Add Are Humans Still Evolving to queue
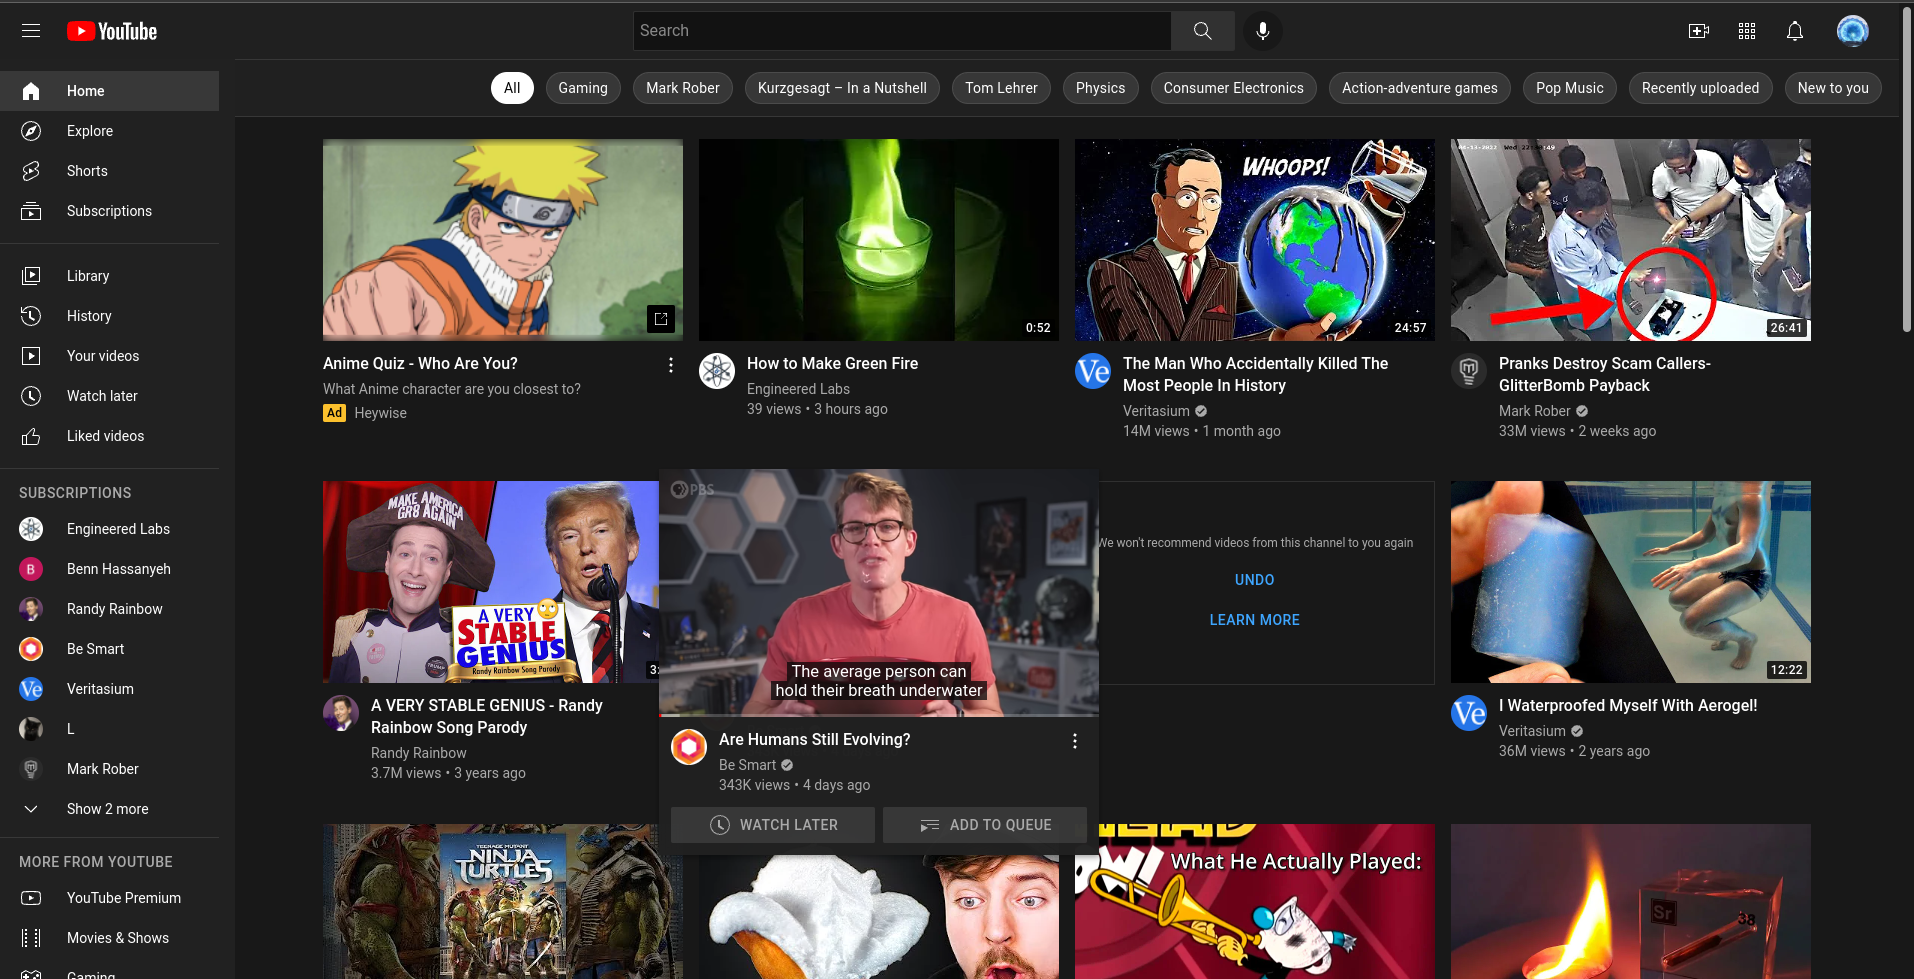1914x979 pixels. coord(984,825)
